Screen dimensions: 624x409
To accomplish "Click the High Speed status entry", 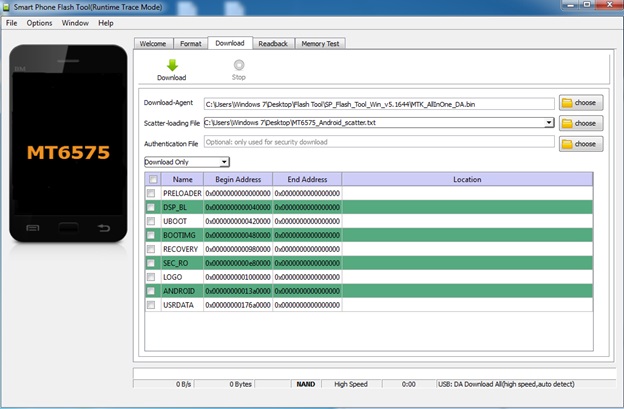I will pyautogui.click(x=351, y=384).
